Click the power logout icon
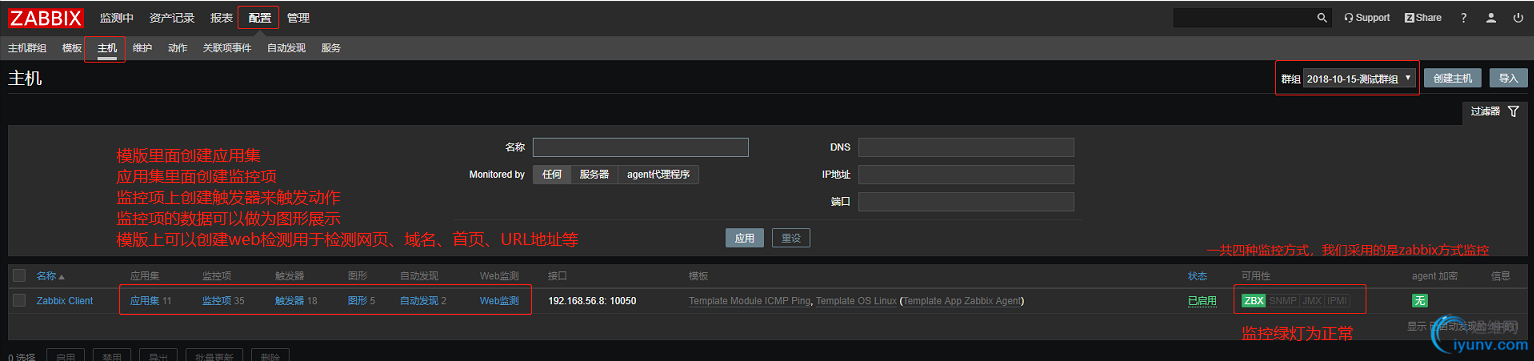1534x361 pixels. tap(1518, 17)
